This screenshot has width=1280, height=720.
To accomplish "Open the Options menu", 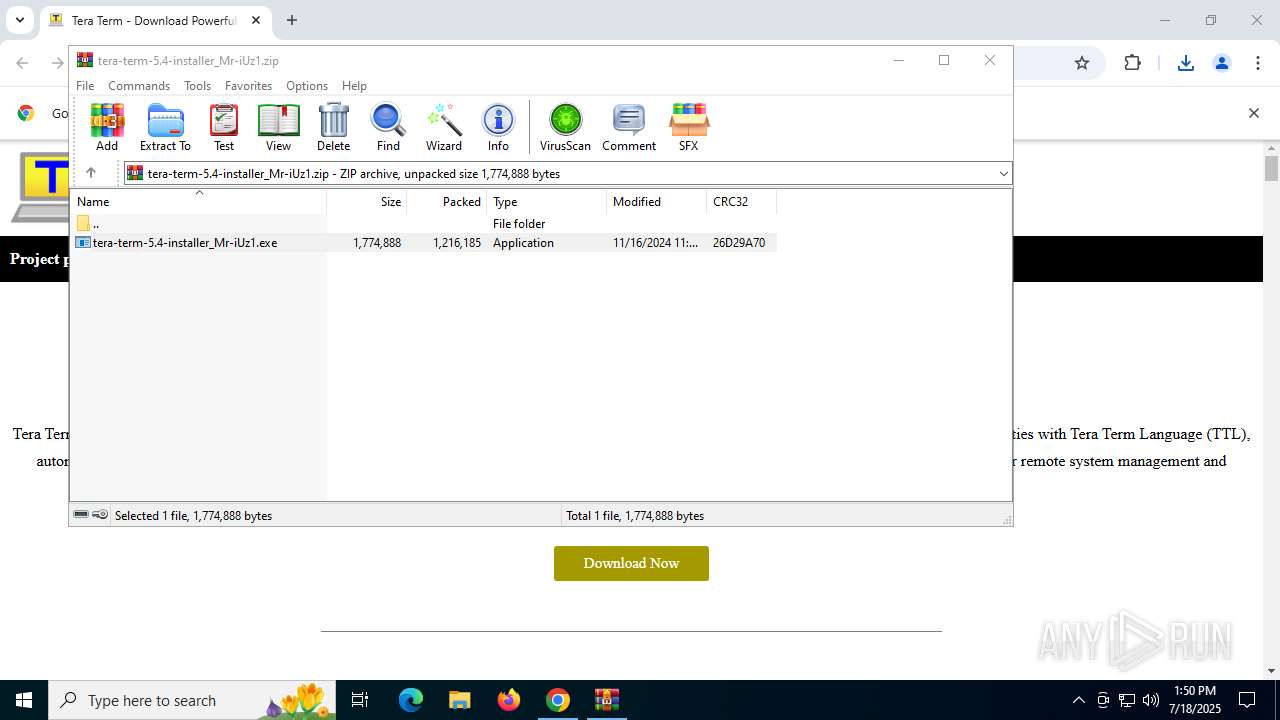I will pyautogui.click(x=307, y=86).
